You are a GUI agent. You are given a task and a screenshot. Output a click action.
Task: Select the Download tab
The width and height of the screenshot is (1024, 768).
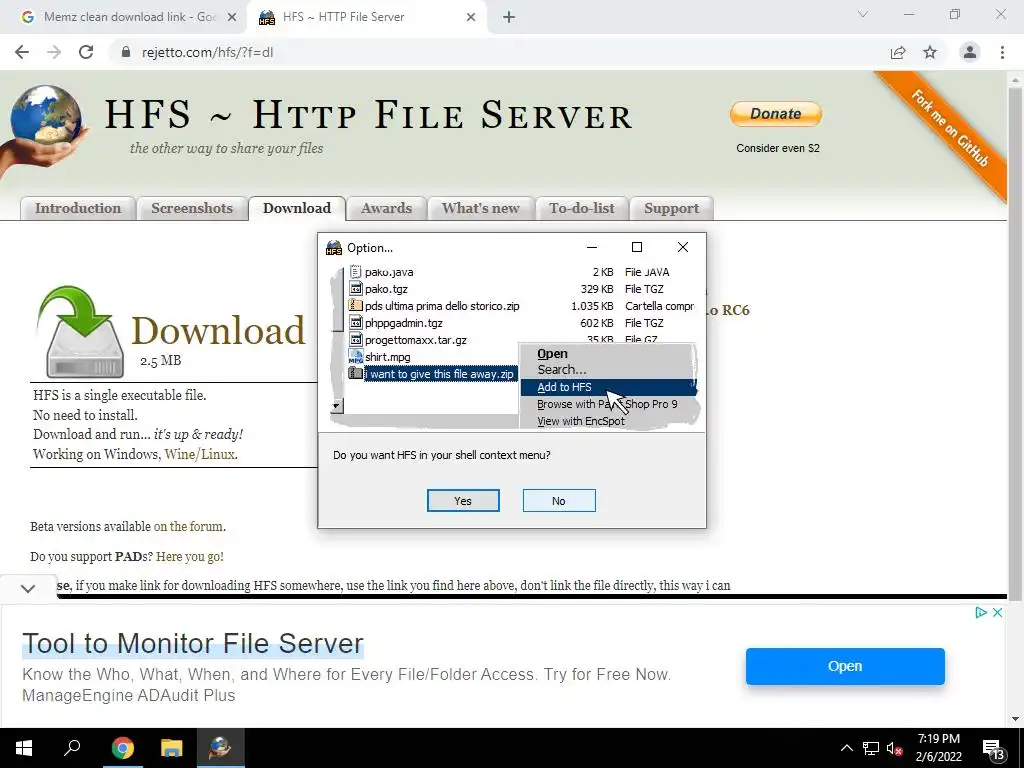[x=296, y=208]
